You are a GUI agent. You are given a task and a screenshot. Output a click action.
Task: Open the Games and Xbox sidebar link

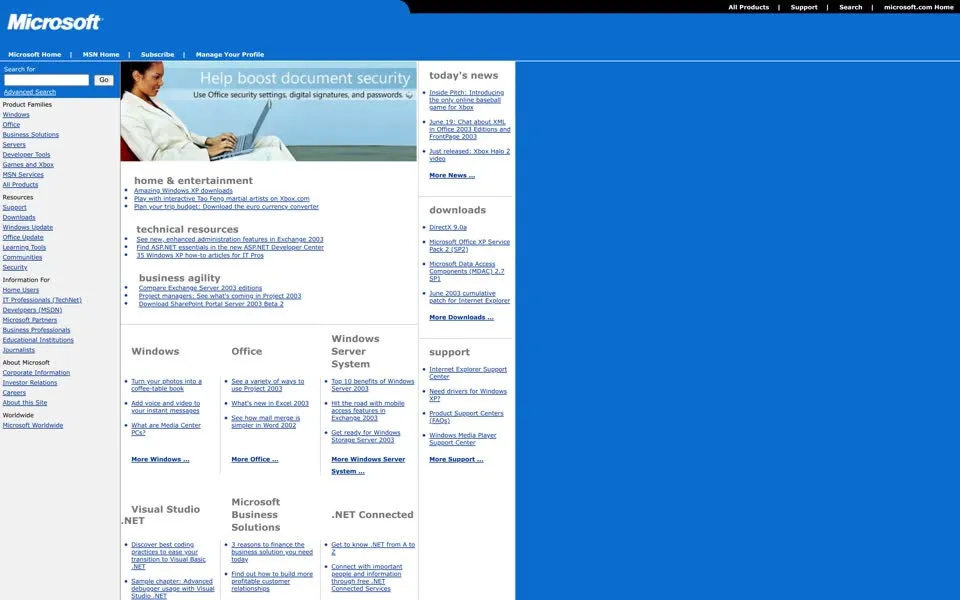pyautogui.click(x=28, y=165)
